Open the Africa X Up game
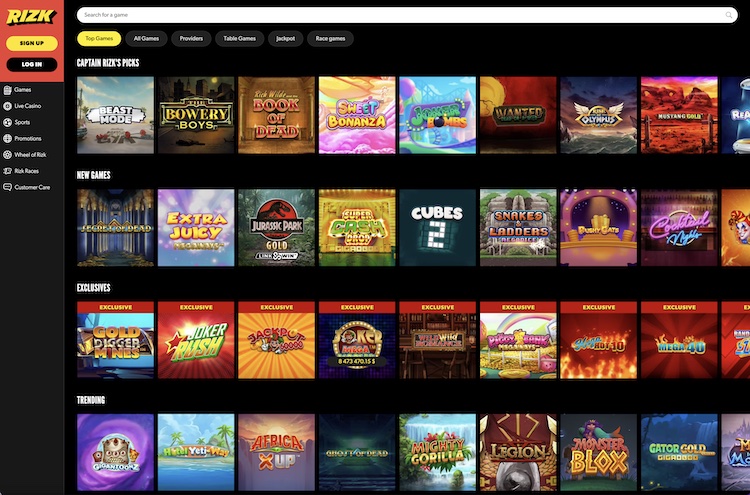750x495 pixels. 276,452
